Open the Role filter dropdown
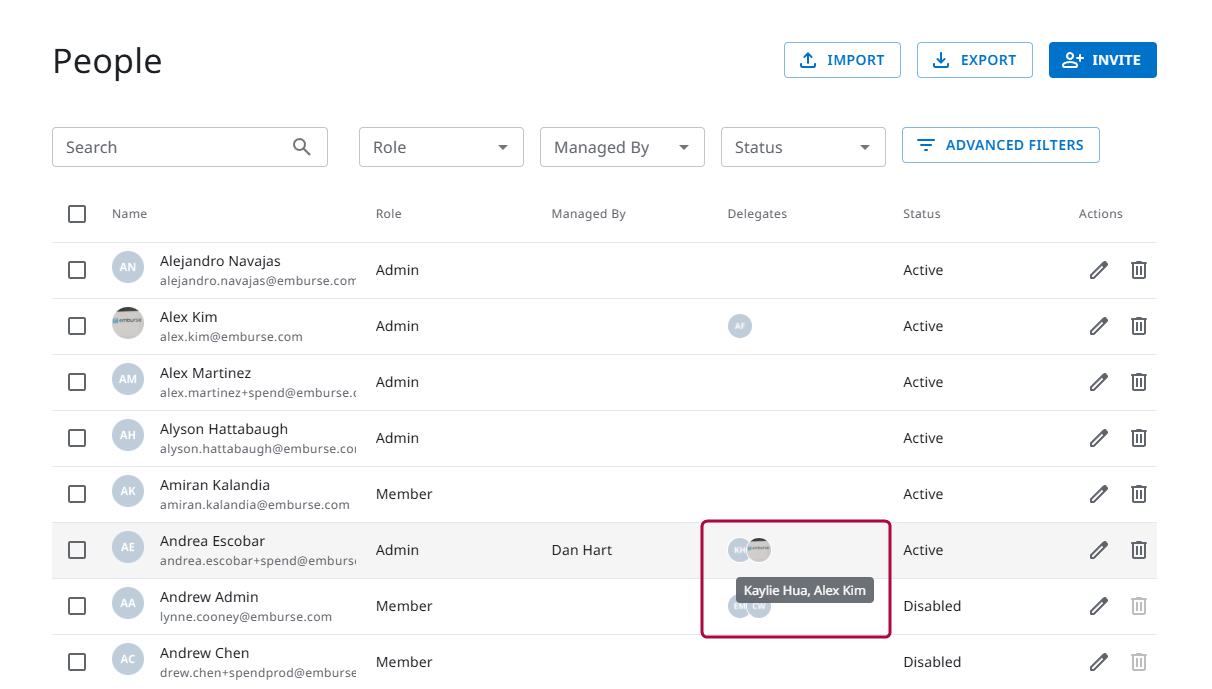Screen dimensions: 1212x689 click(x=441, y=146)
